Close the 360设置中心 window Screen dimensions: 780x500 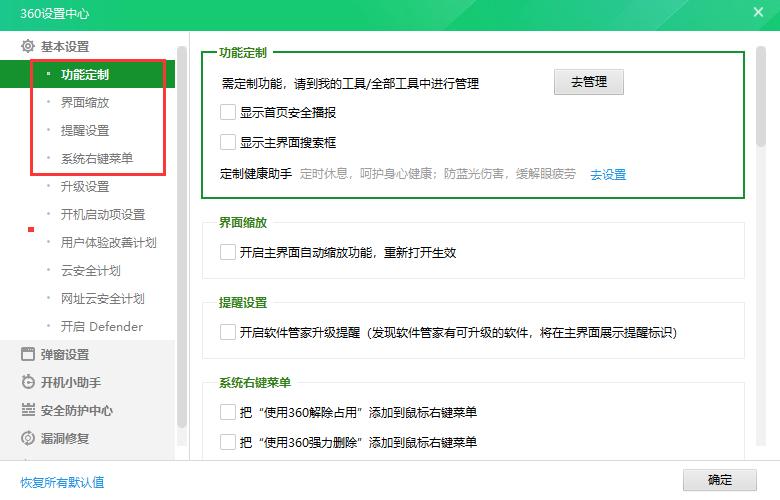point(758,12)
